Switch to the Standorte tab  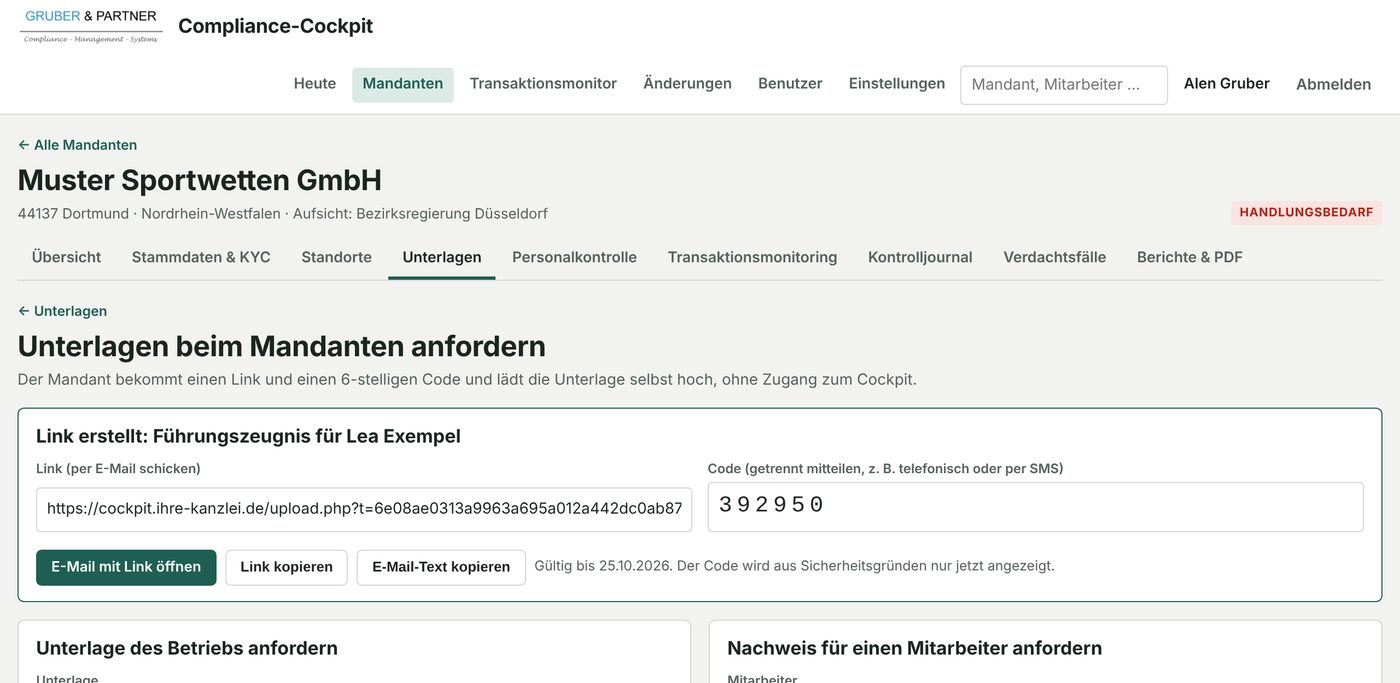[x=337, y=257]
